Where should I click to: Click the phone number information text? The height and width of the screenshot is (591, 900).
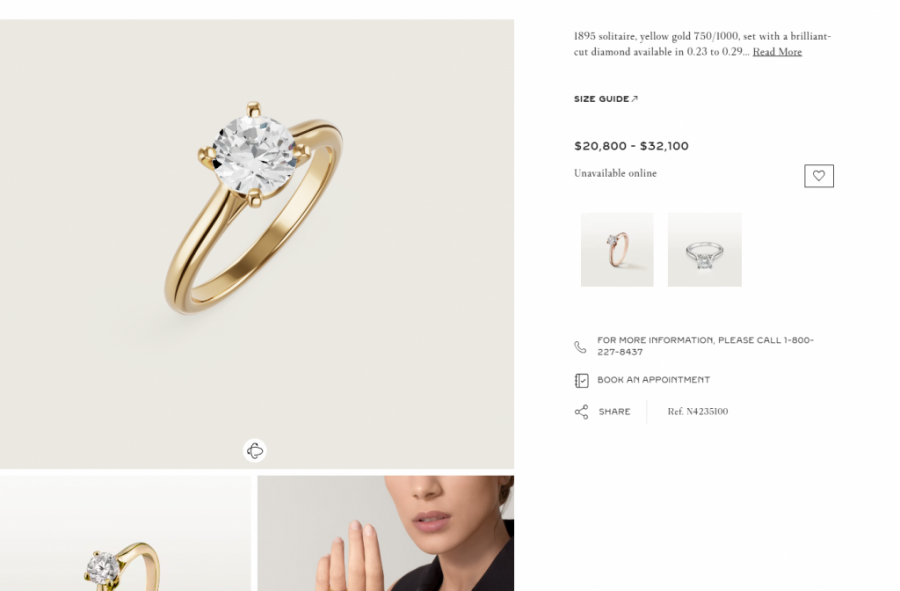(705, 346)
